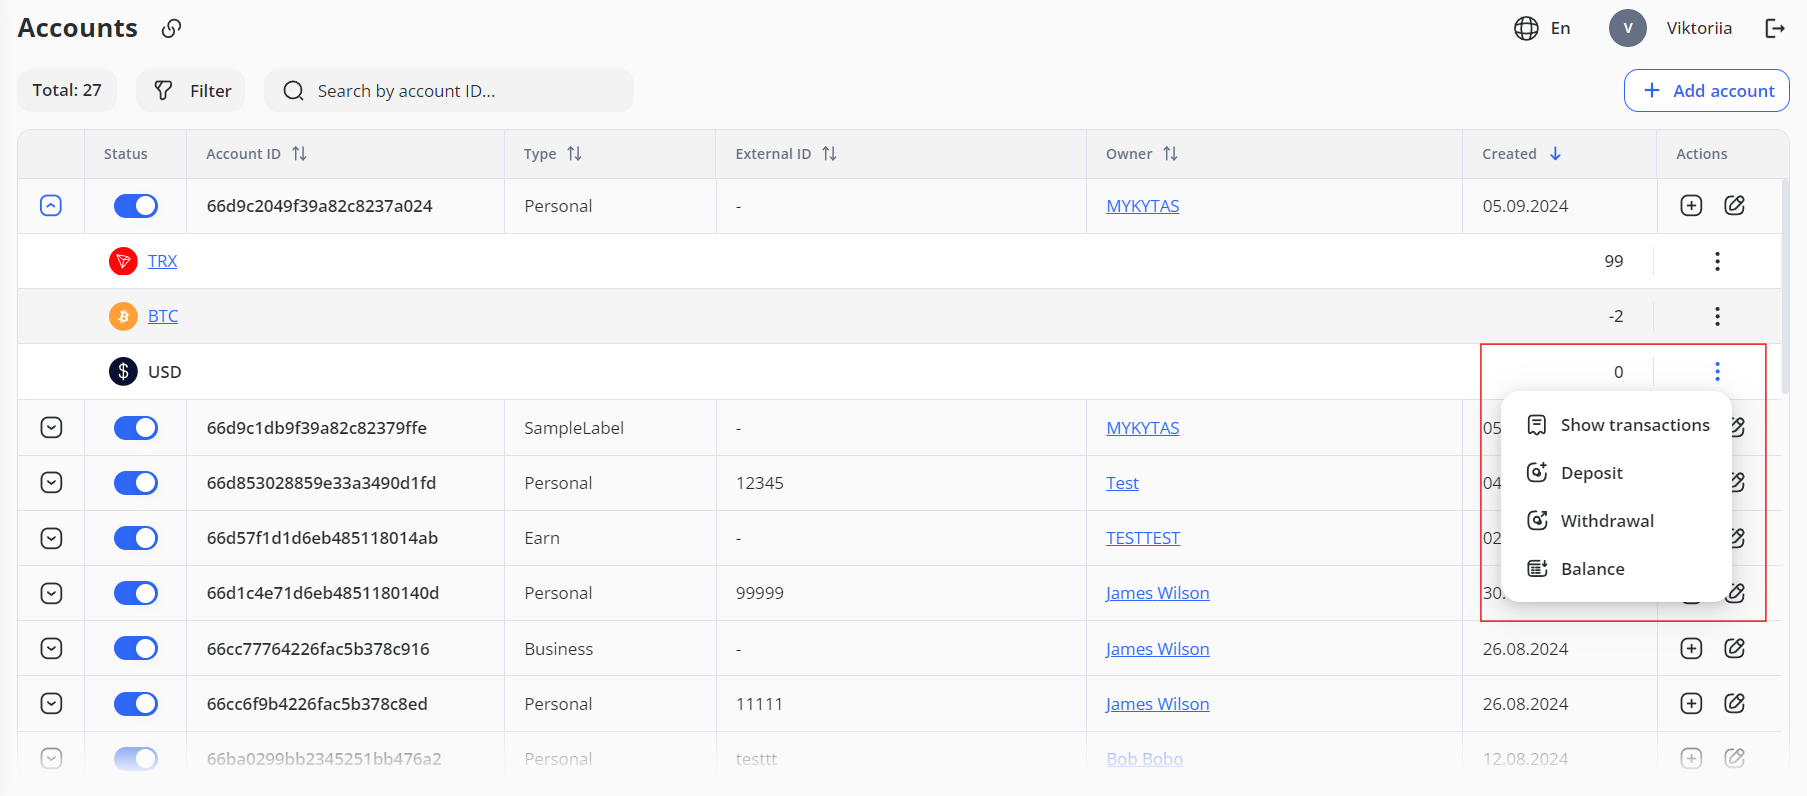Sort by Account ID column arrows
Screen dimensions: 1807x796
(x=299, y=153)
